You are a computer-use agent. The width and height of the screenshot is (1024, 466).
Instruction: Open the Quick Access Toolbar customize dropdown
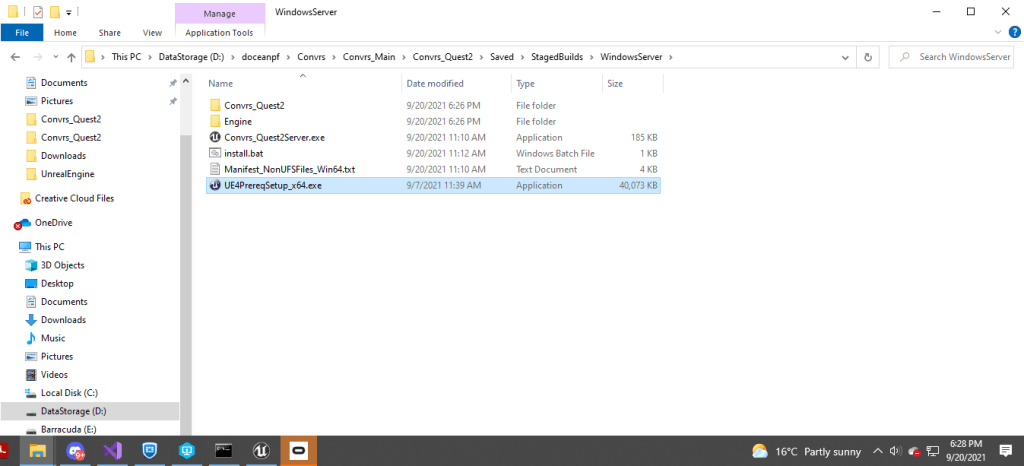point(68,12)
